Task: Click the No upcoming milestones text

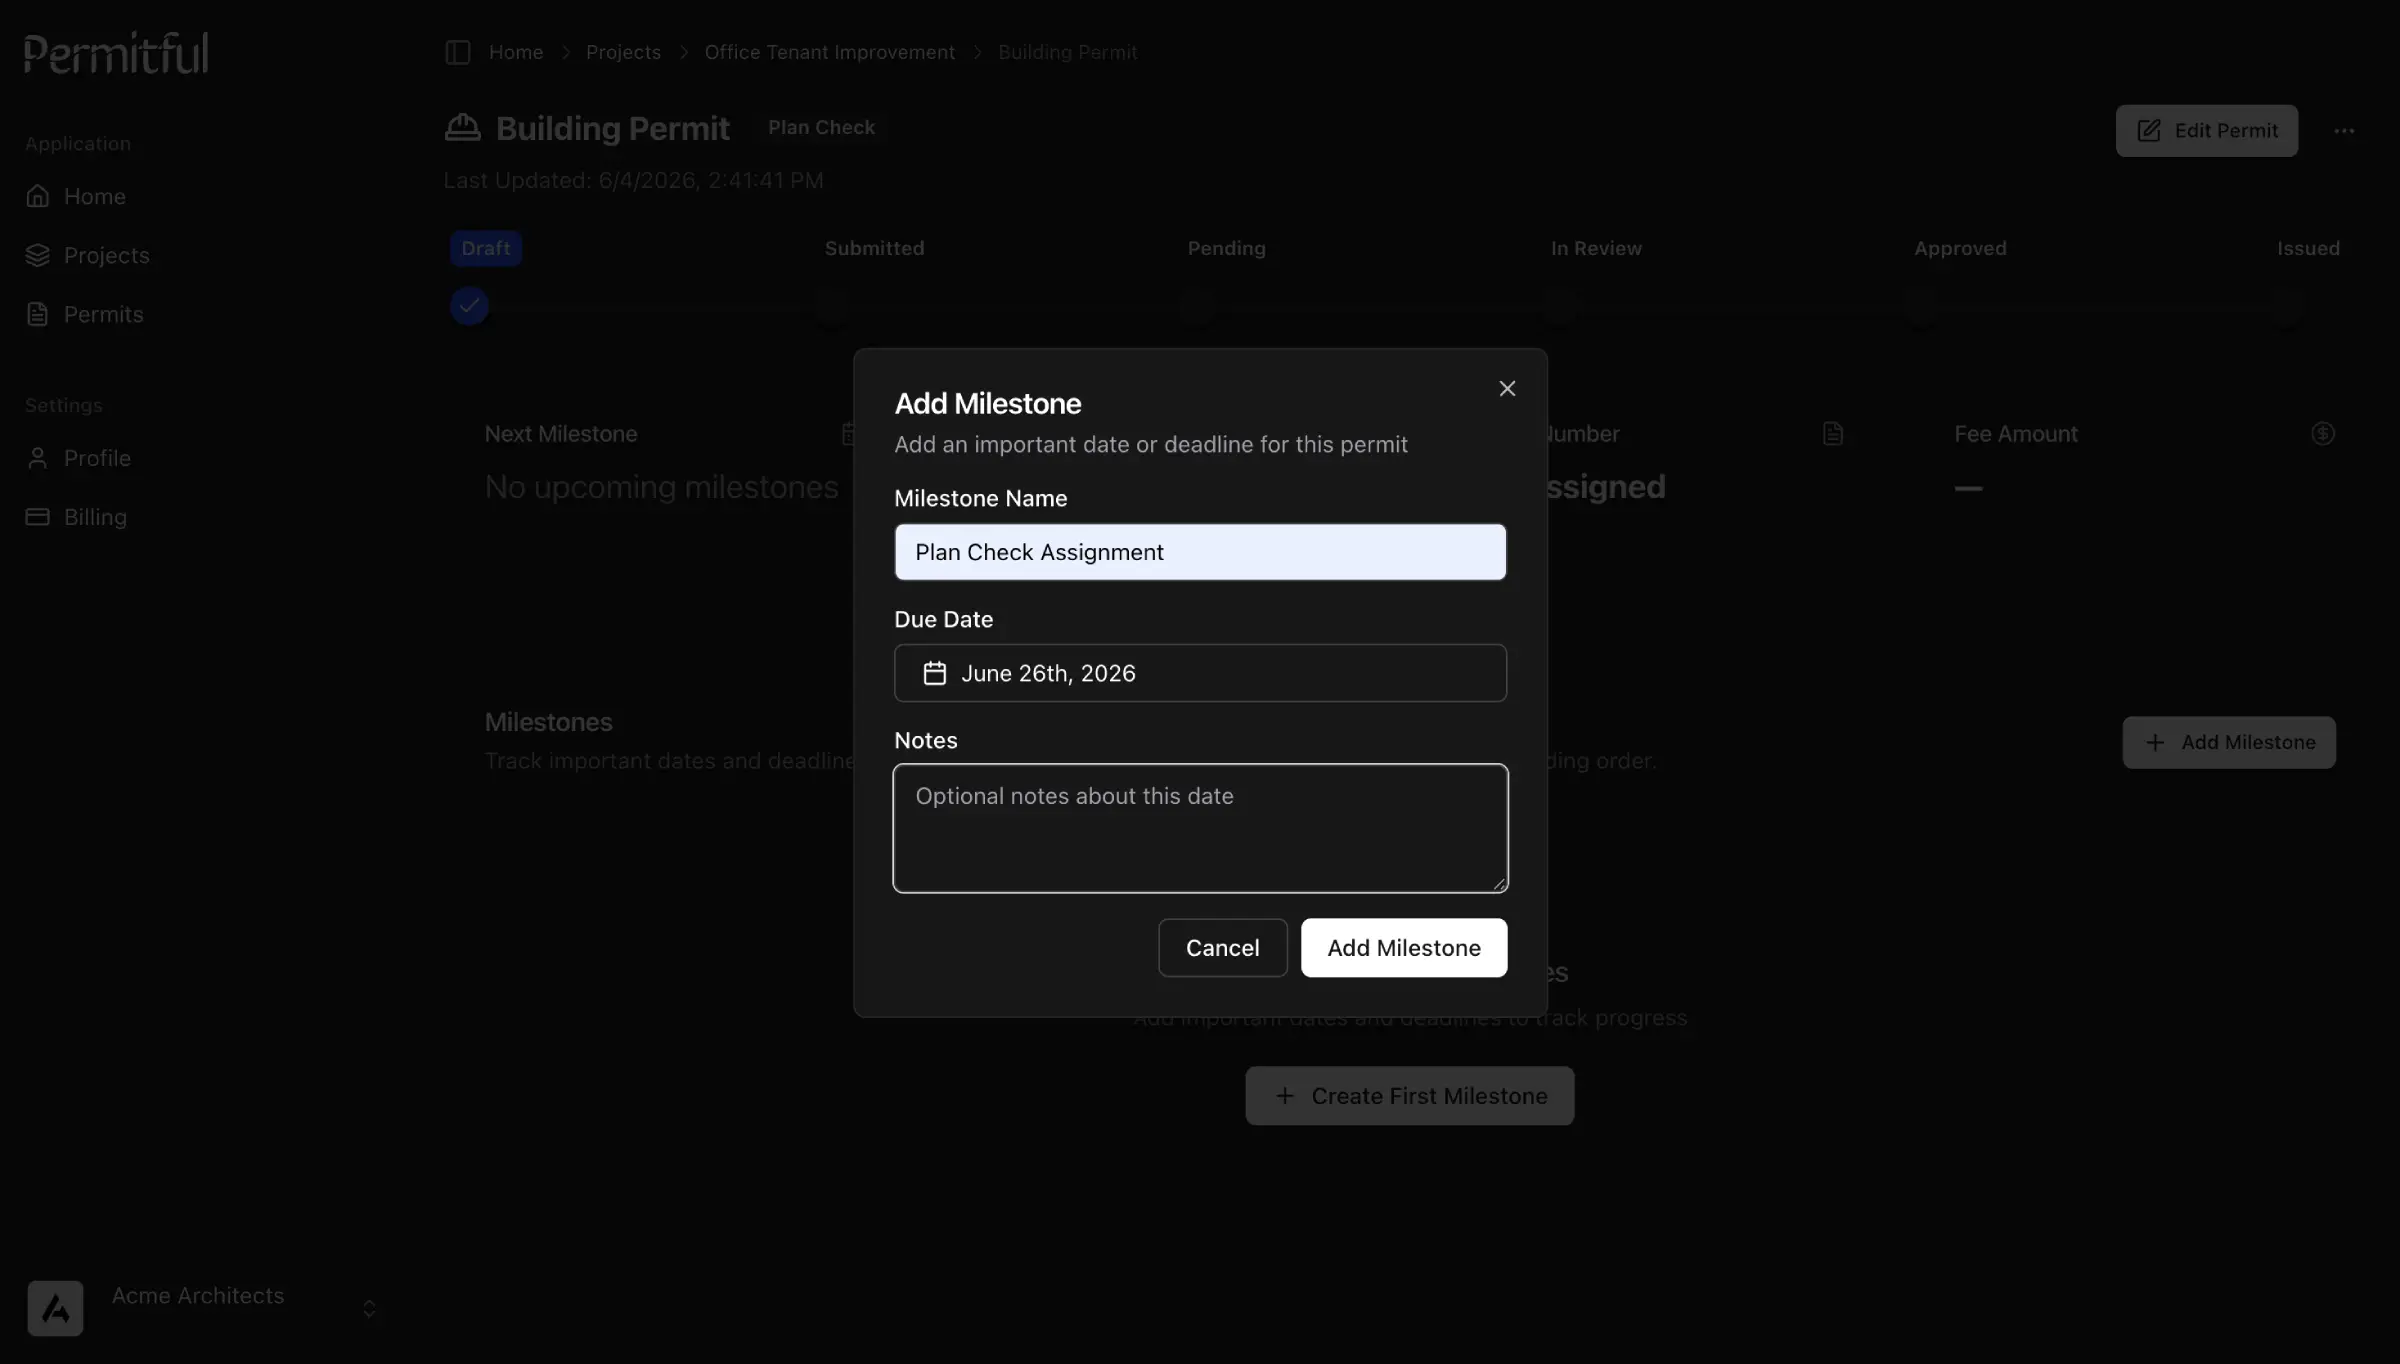Action: [661, 487]
